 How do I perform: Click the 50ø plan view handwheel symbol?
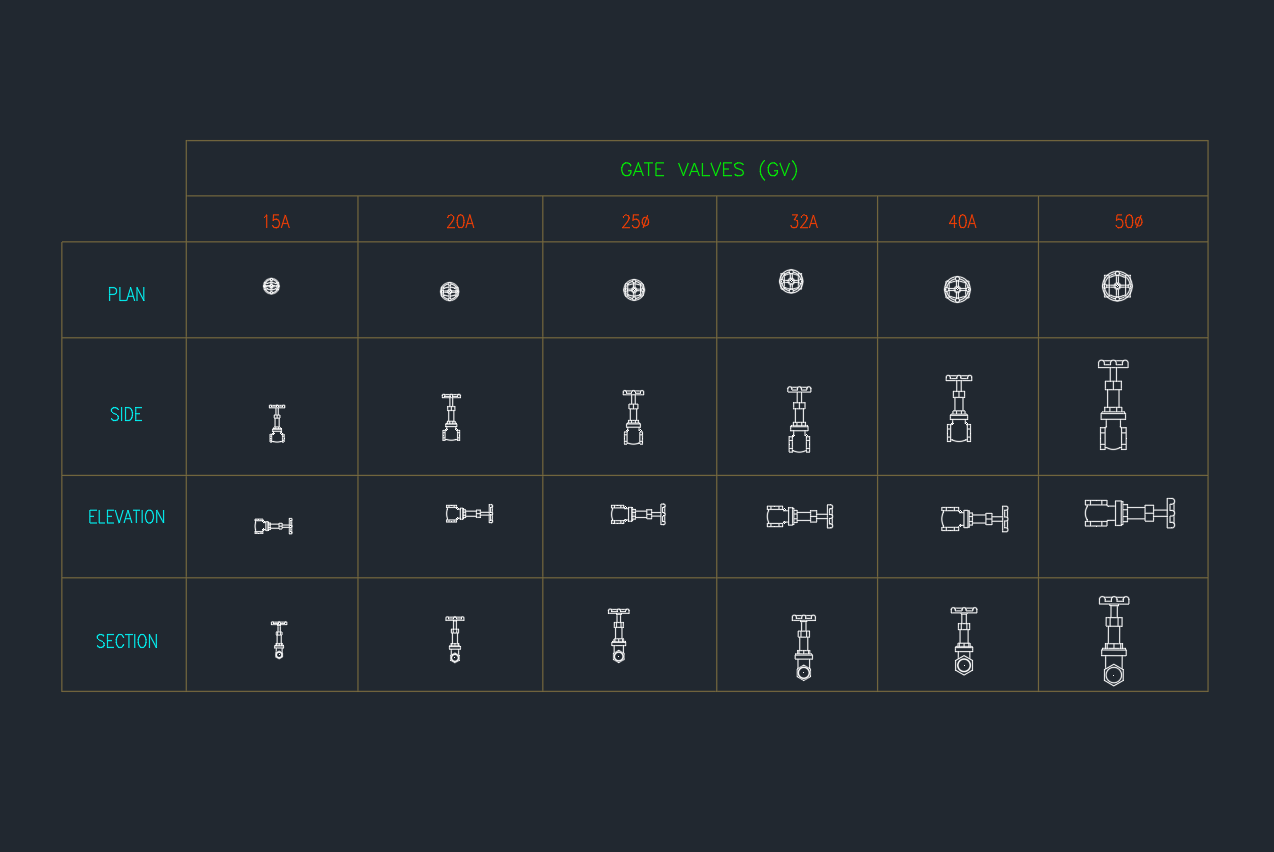(1117, 286)
